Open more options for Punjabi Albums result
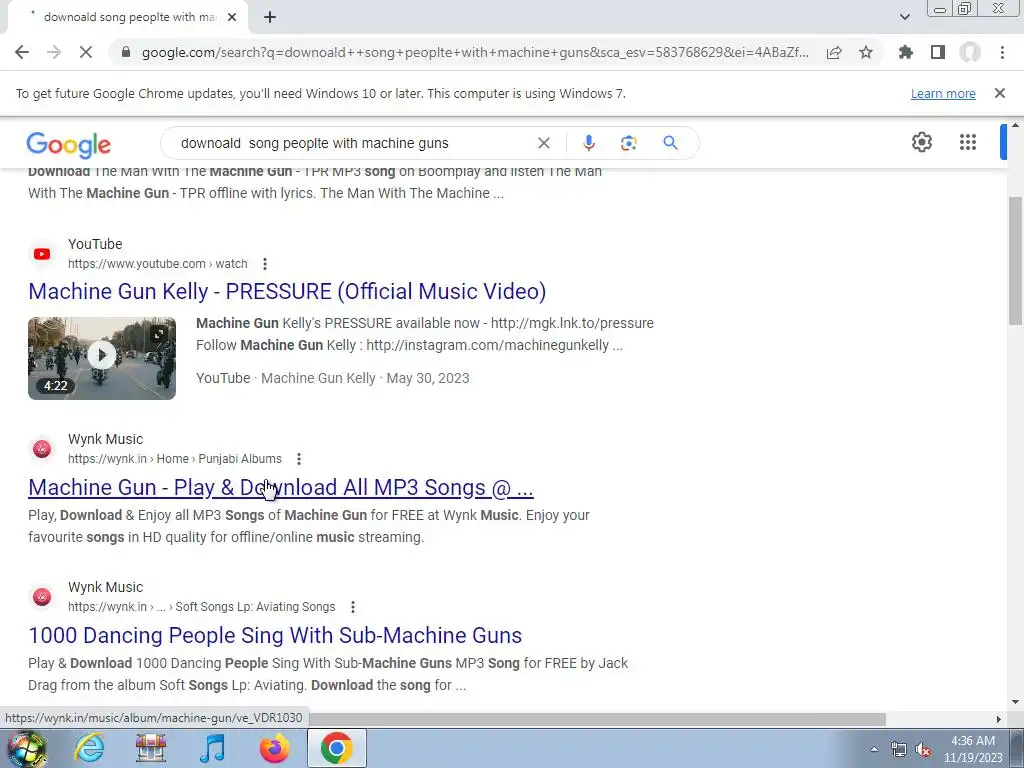The width and height of the screenshot is (1024, 768). pos(298,459)
